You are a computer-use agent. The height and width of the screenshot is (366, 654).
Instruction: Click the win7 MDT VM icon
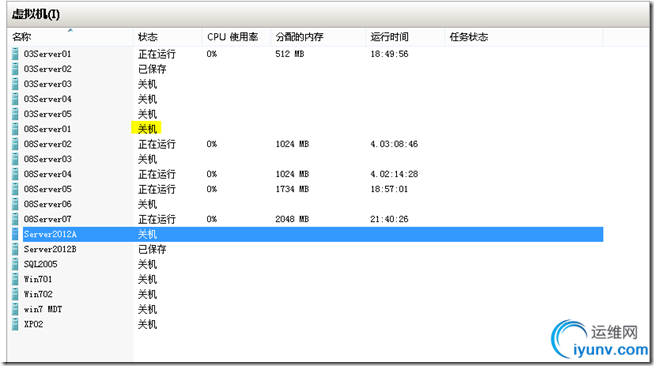point(15,309)
